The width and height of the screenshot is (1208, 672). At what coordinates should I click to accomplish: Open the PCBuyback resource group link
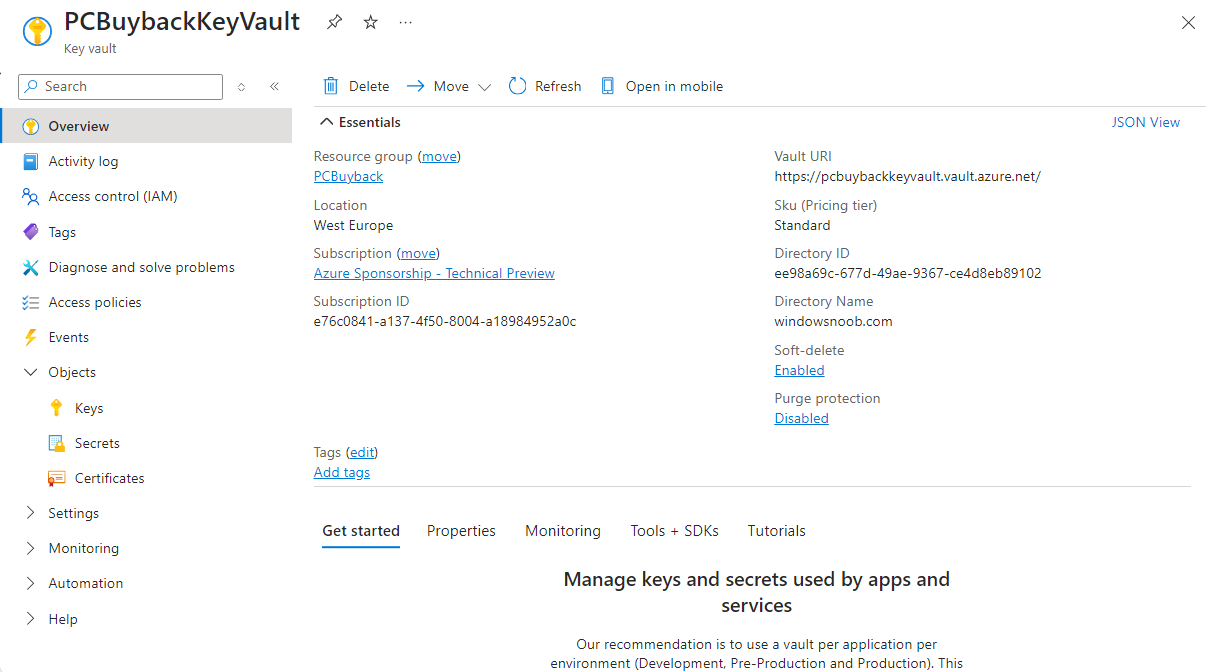(x=348, y=176)
